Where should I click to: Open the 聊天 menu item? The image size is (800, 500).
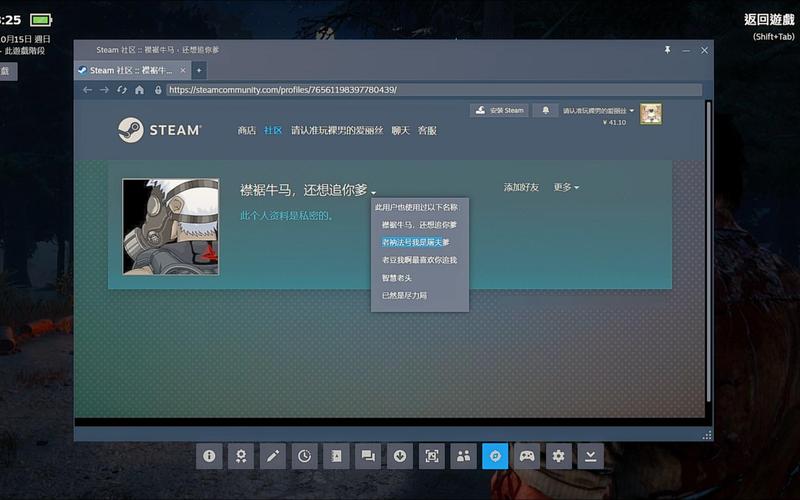pyautogui.click(x=401, y=131)
